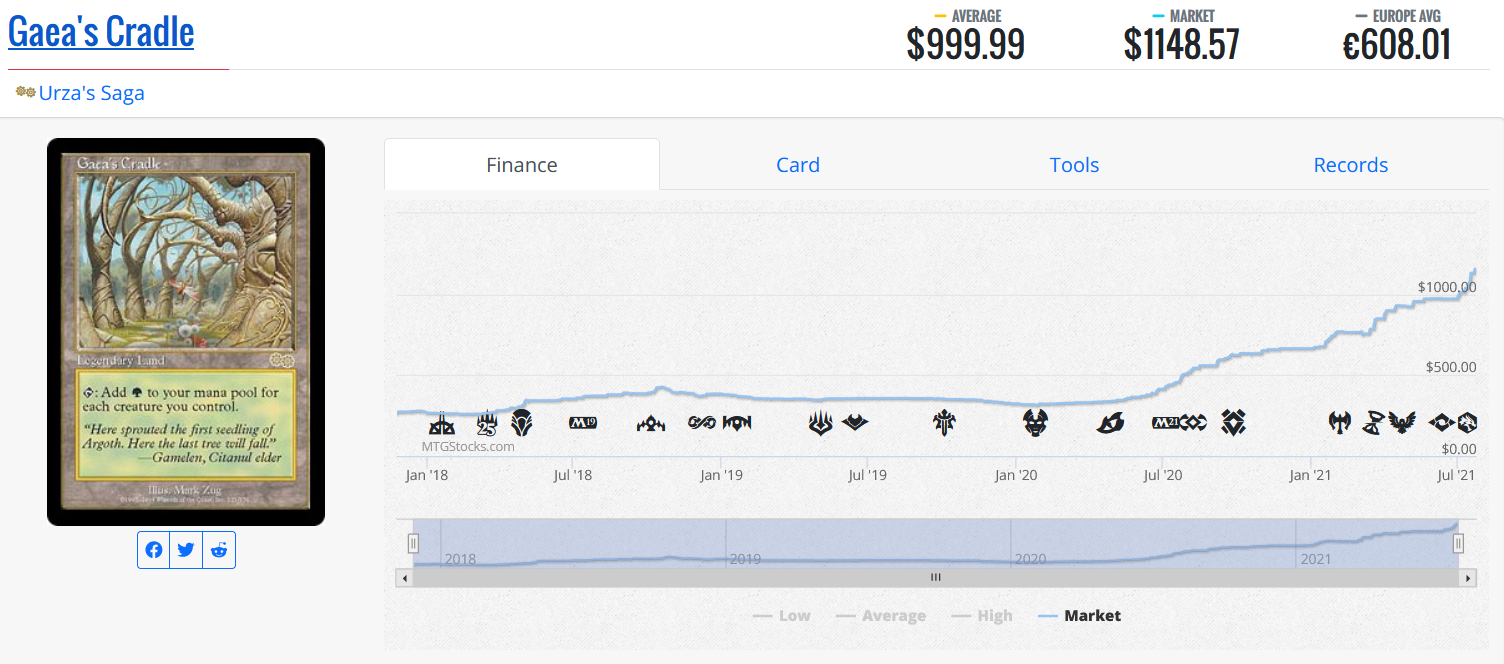Click the Urza's Saga set symbol icon
The width and height of the screenshot is (1504, 664).
coord(25,92)
